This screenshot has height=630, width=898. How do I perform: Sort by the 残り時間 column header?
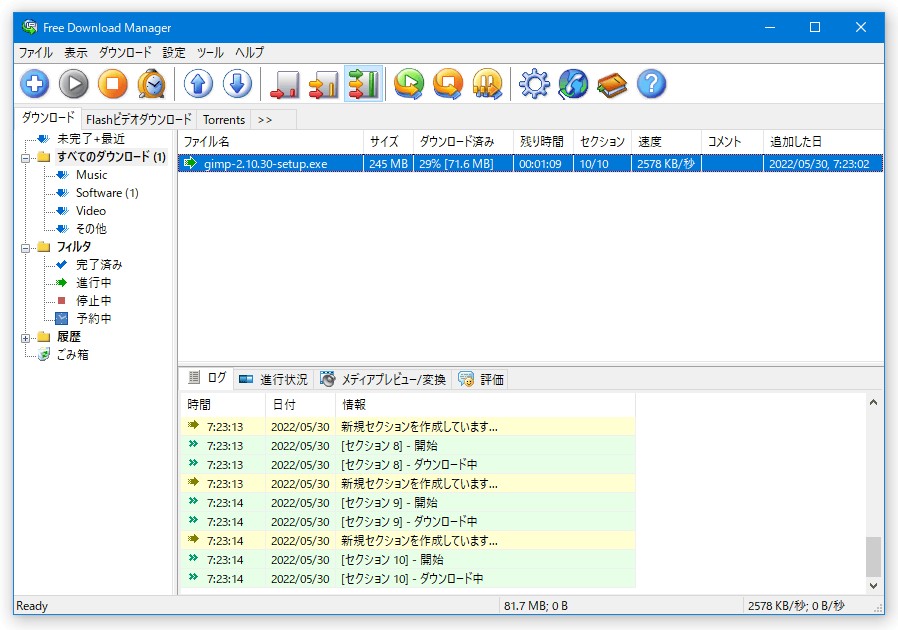[x=543, y=141]
